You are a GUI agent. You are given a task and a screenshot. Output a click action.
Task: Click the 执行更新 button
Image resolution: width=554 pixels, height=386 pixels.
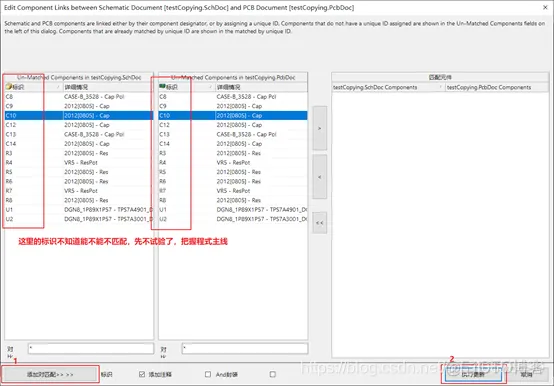[473, 375]
